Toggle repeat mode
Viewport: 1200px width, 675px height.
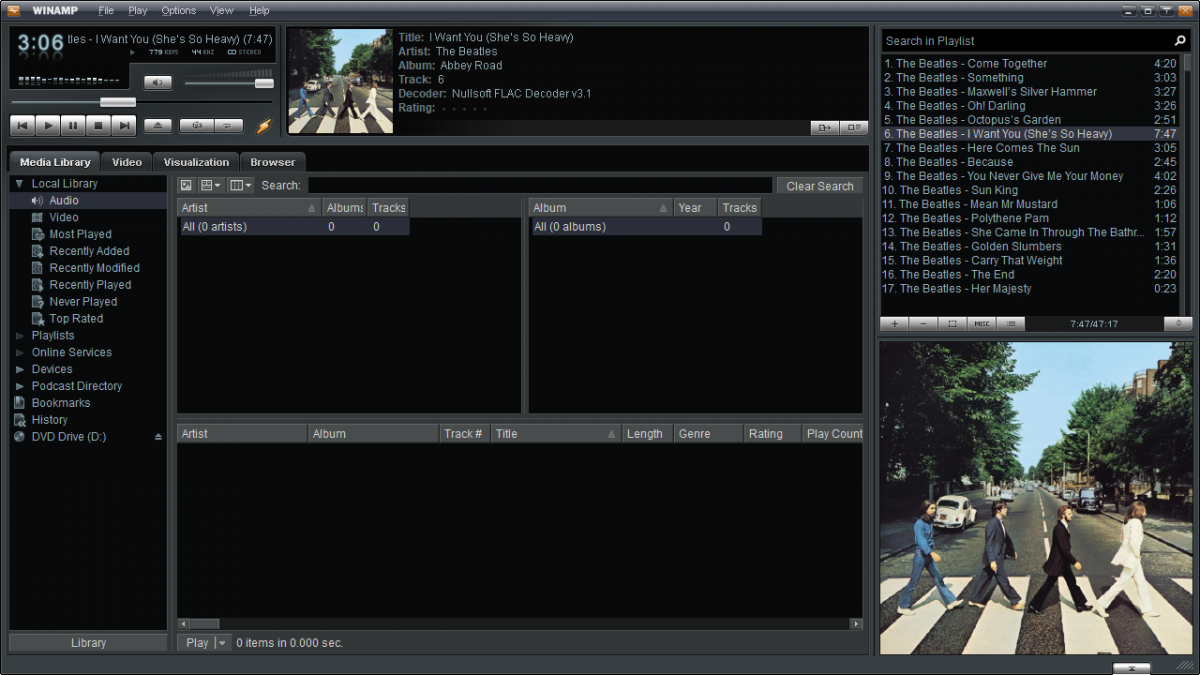tap(228, 126)
